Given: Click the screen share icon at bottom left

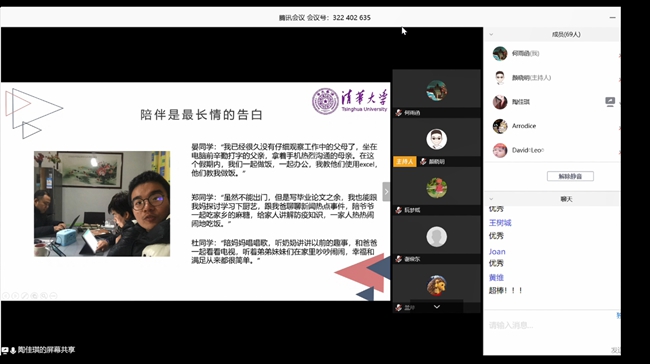Looking at the screenshot, I should [x=5, y=350].
